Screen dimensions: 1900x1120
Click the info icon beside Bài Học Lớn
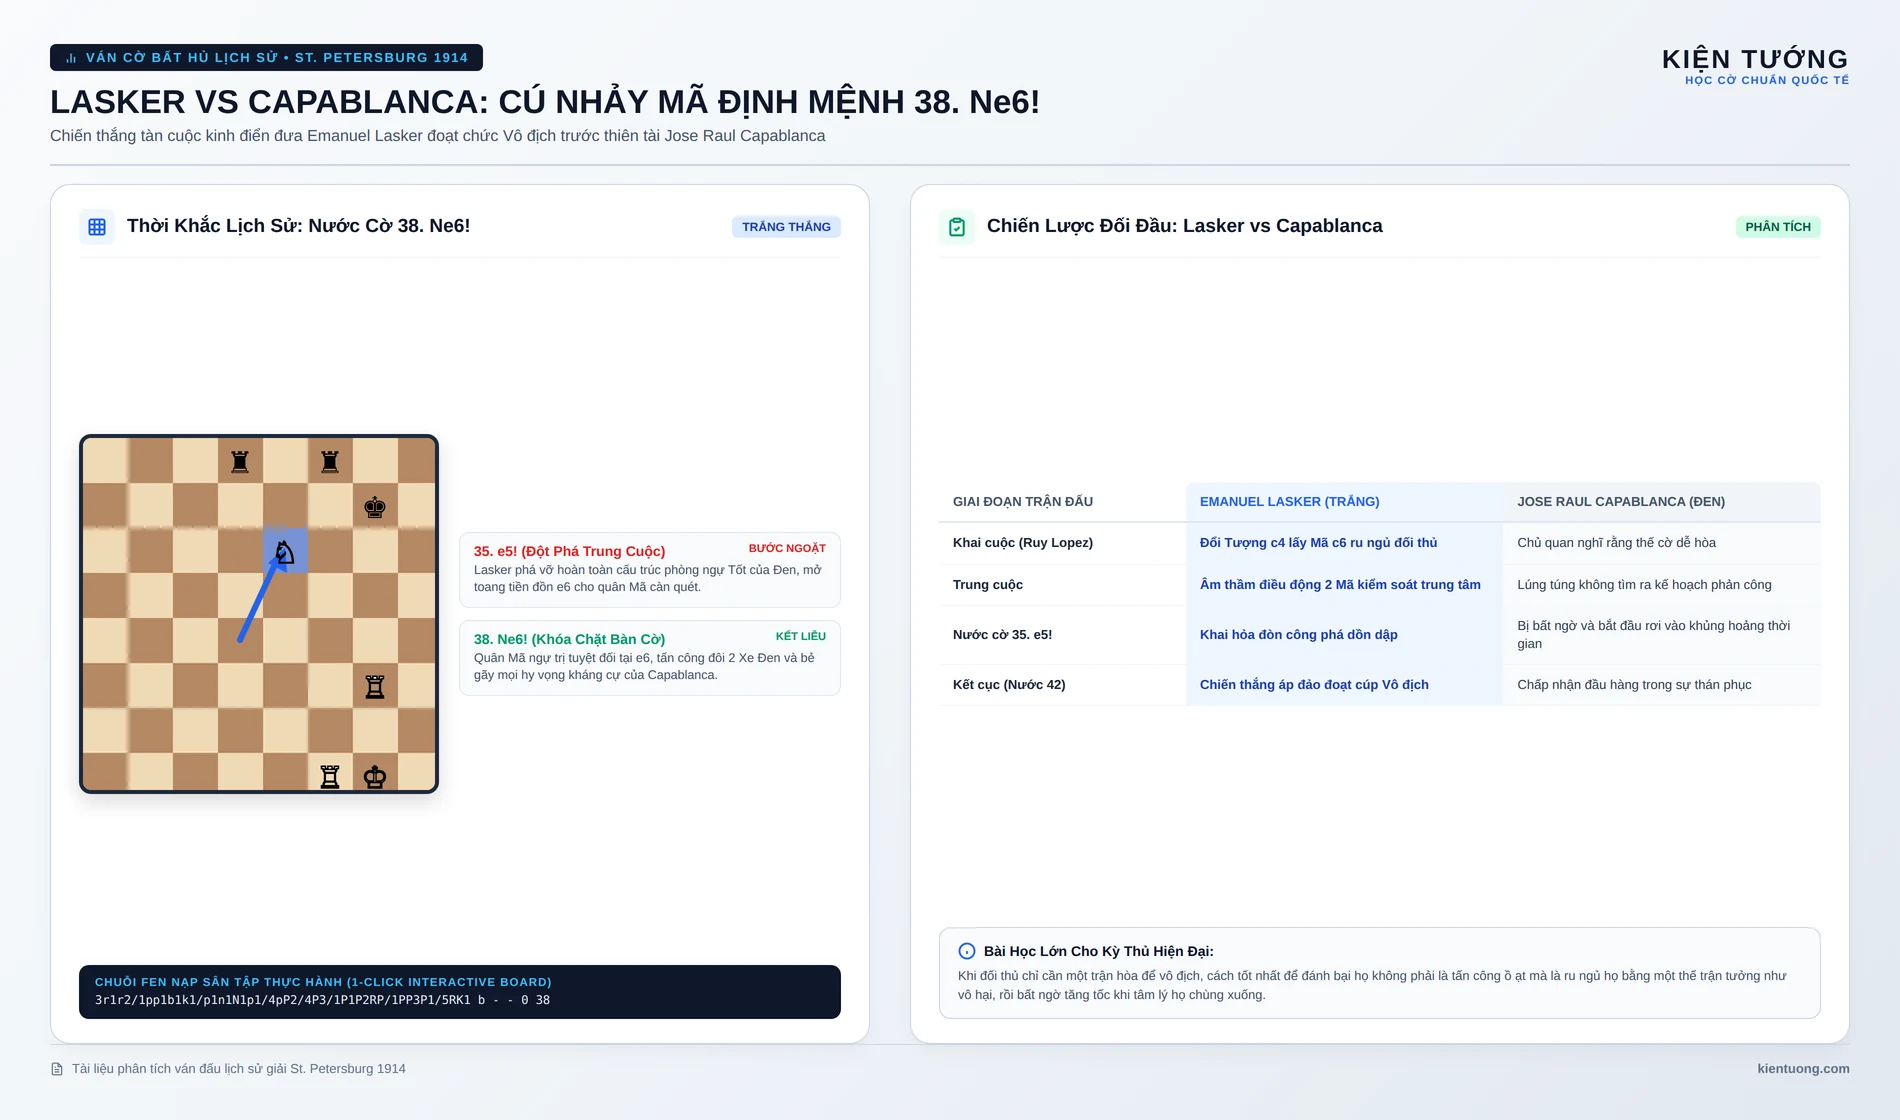(x=967, y=951)
